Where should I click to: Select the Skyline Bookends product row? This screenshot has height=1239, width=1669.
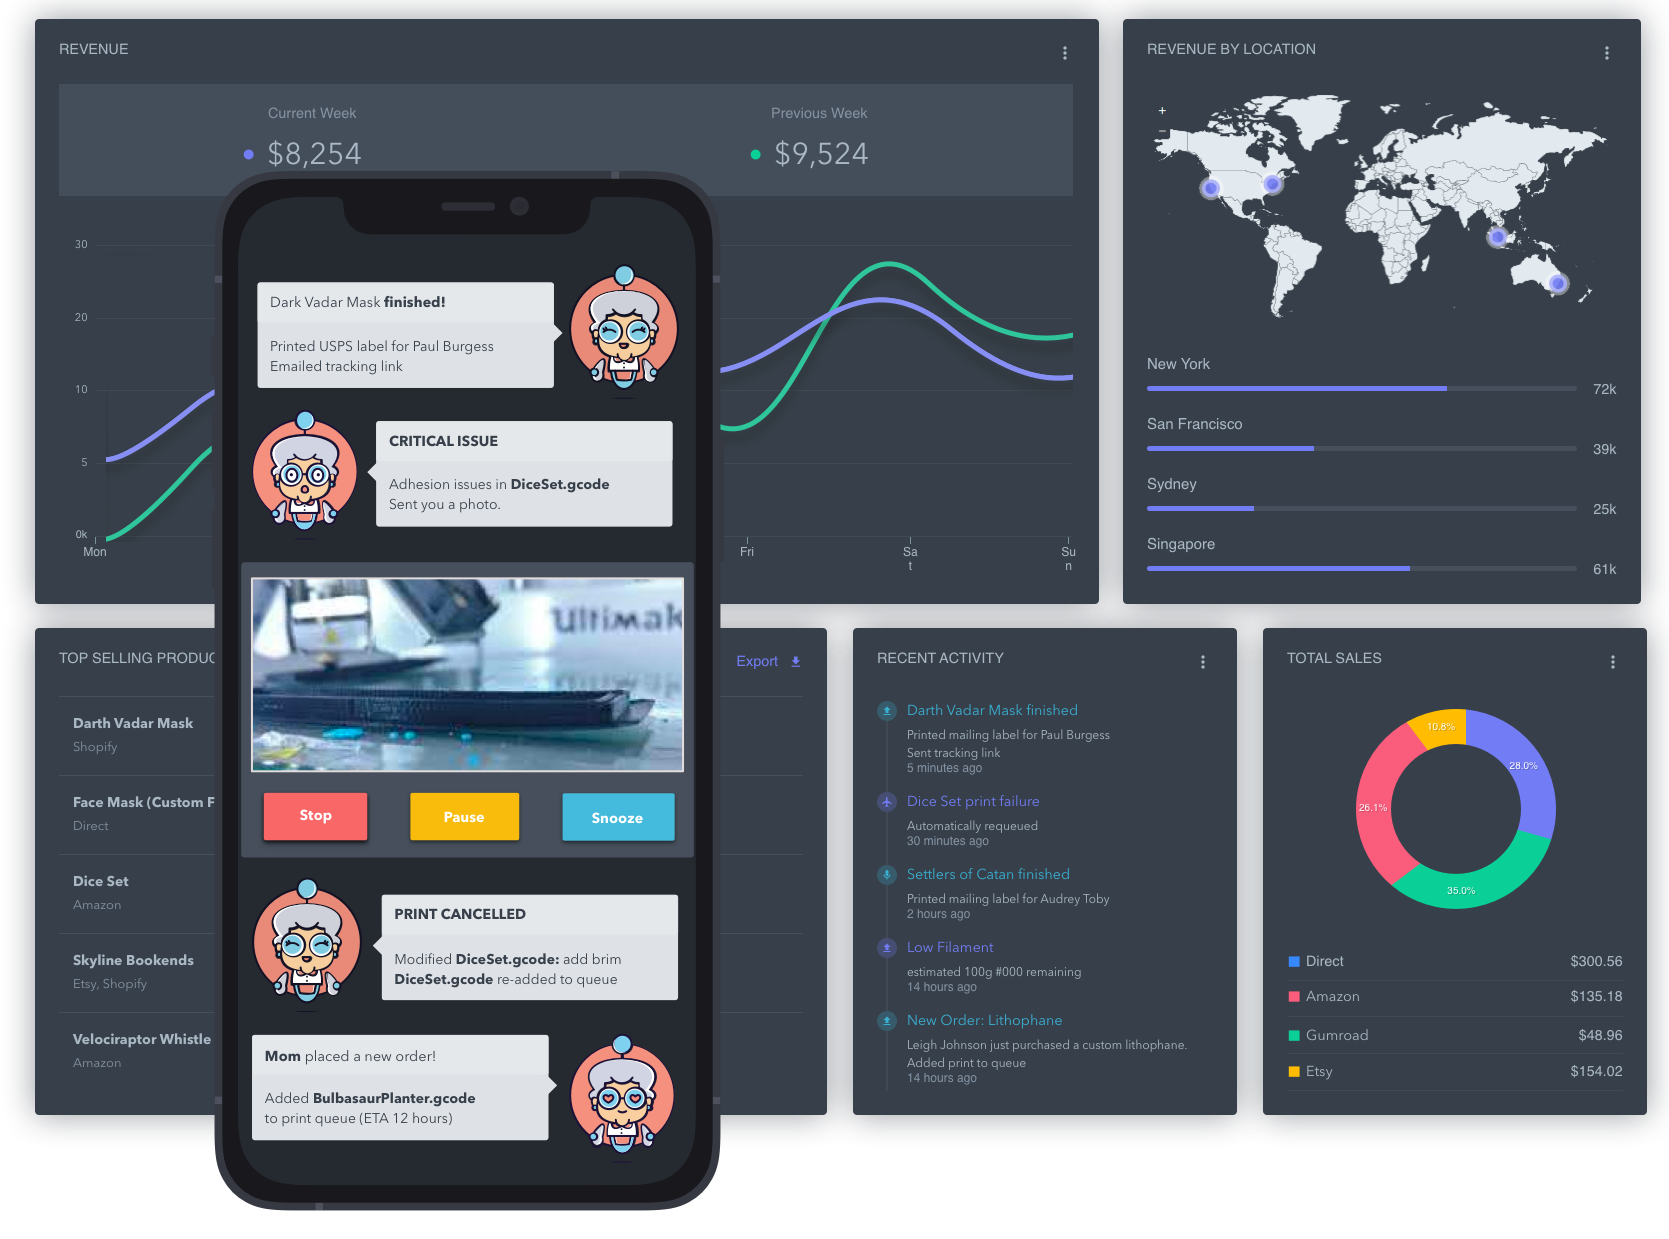(137, 972)
